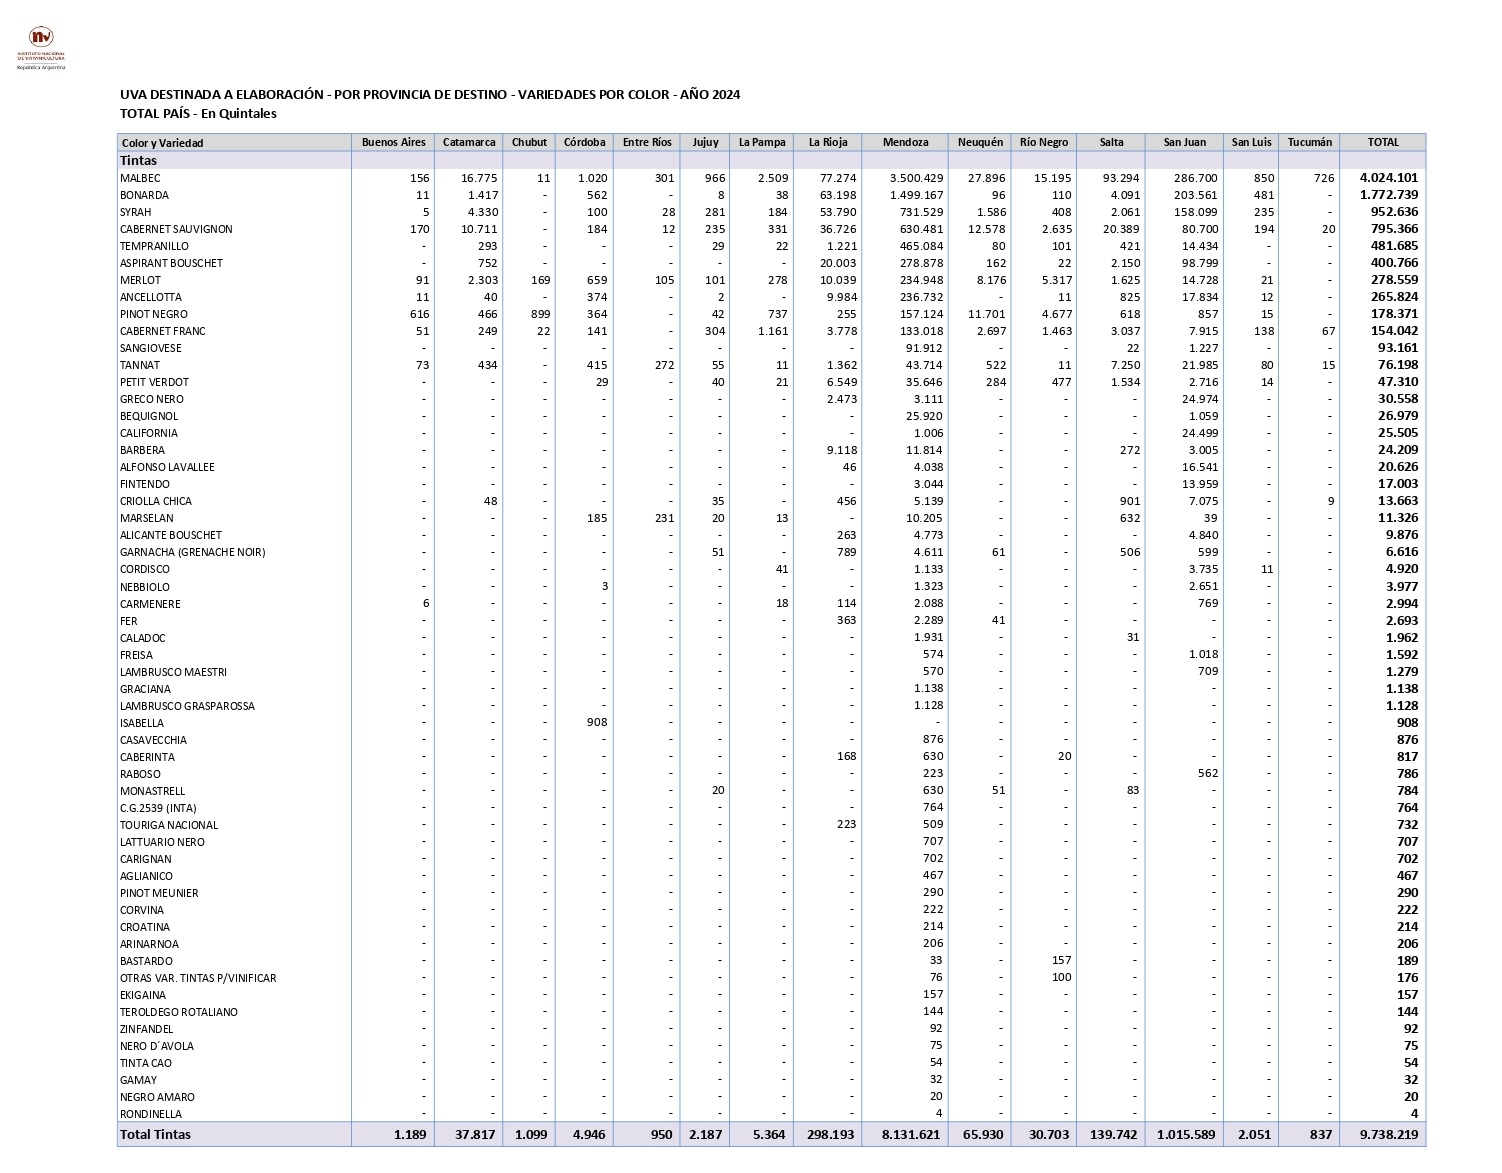
Task: Click the Mendoza column header
Action: pos(905,143)
